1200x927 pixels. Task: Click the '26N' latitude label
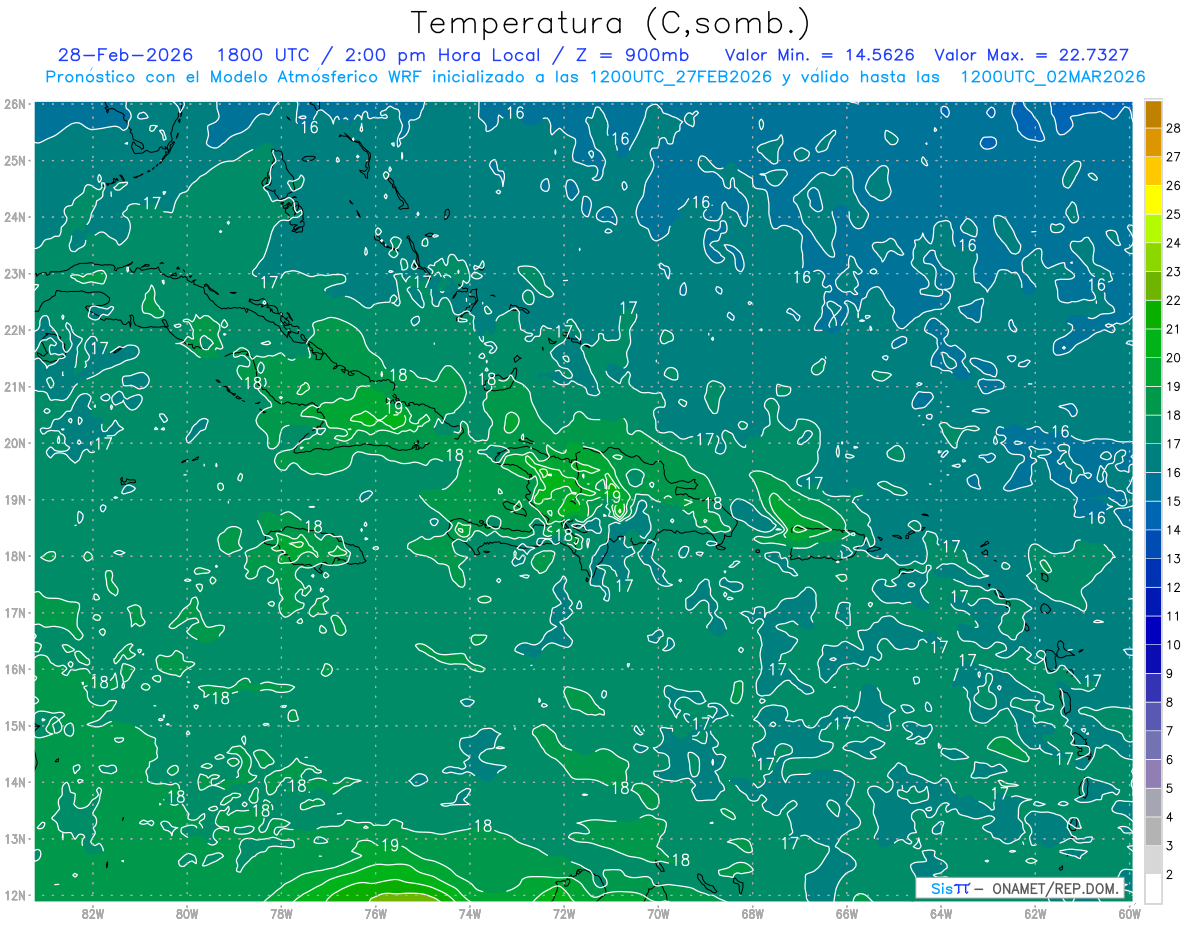14,104
